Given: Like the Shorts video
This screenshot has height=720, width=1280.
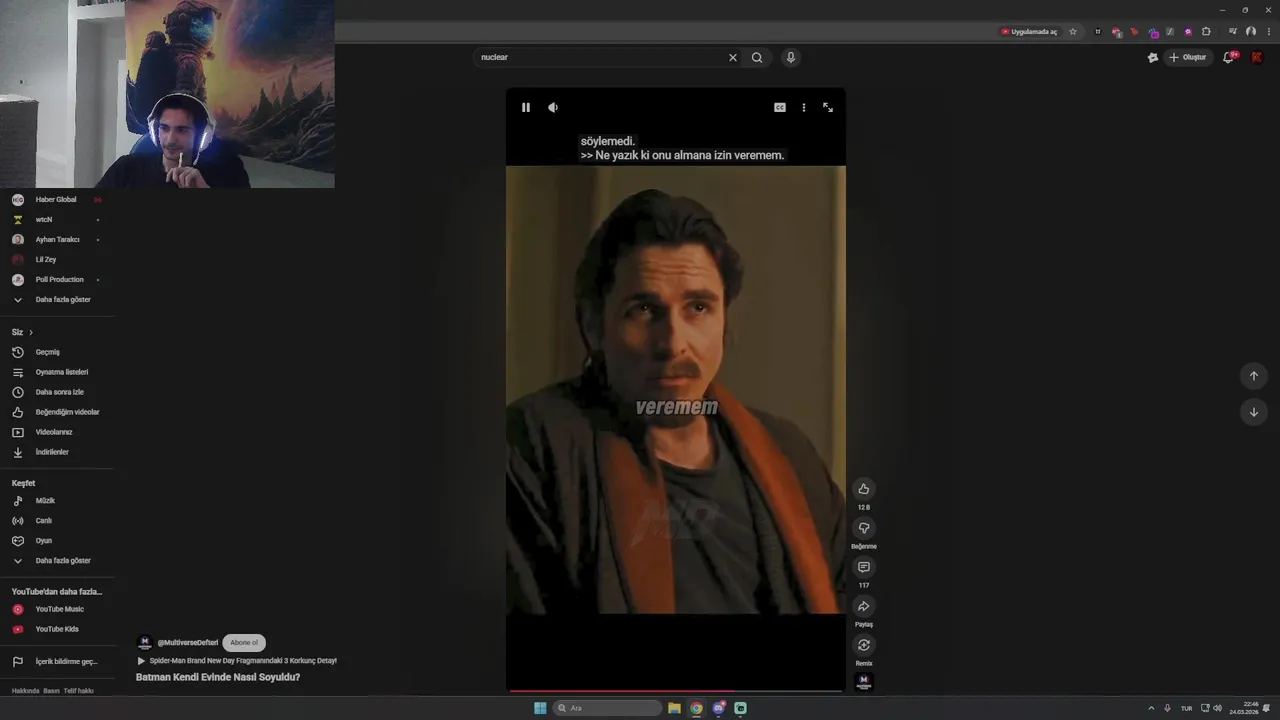Looking at the screenshot, I should tap(864, 489).
